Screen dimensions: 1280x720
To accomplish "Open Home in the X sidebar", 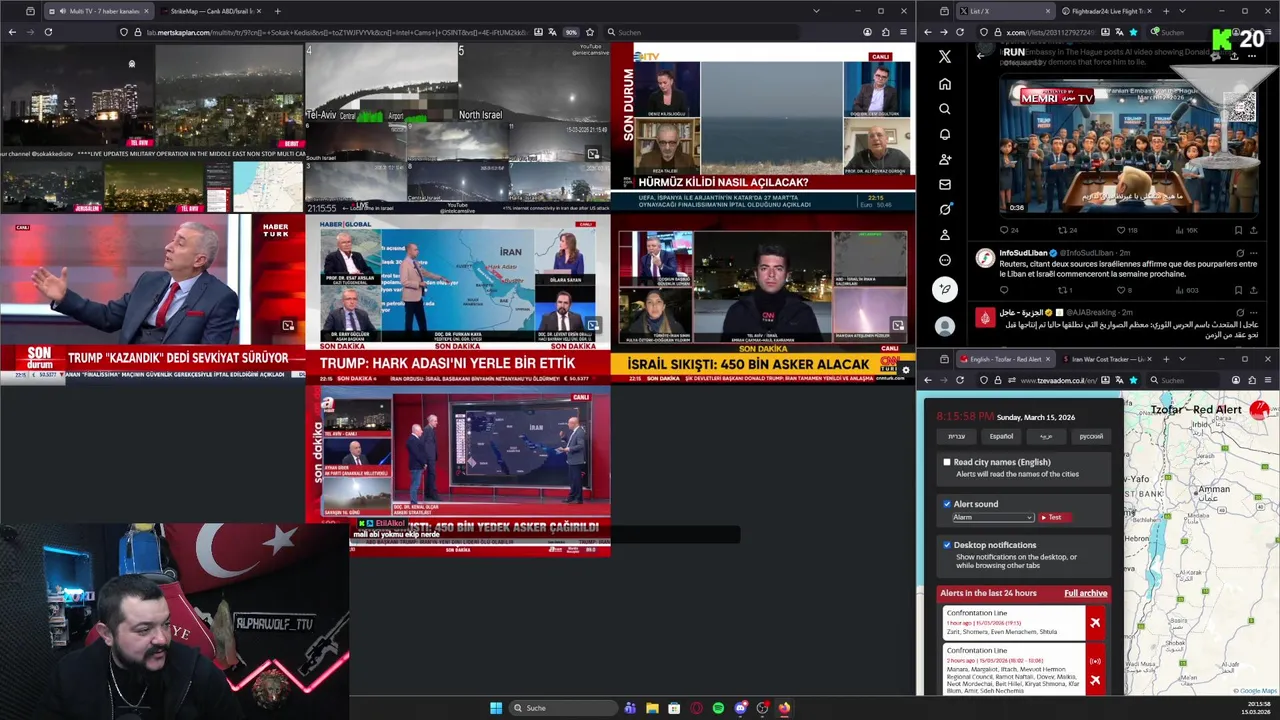I will click(x=944, y=84).
